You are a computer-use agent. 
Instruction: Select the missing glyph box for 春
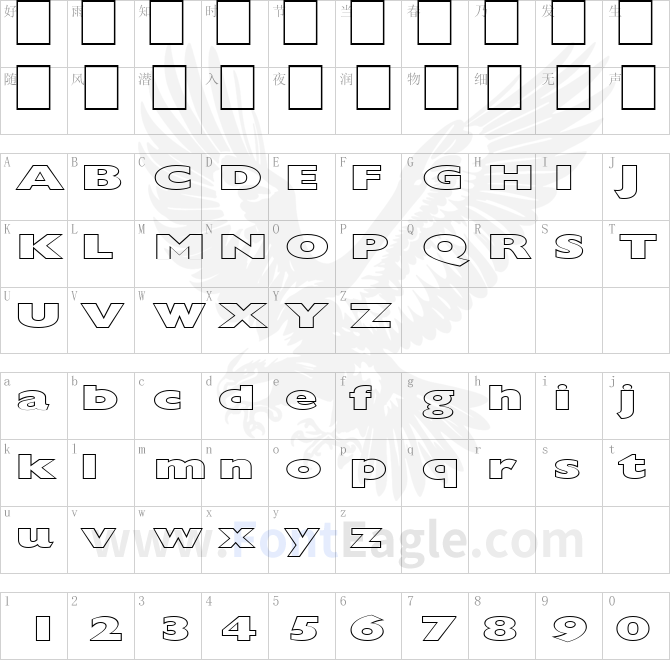434,23
